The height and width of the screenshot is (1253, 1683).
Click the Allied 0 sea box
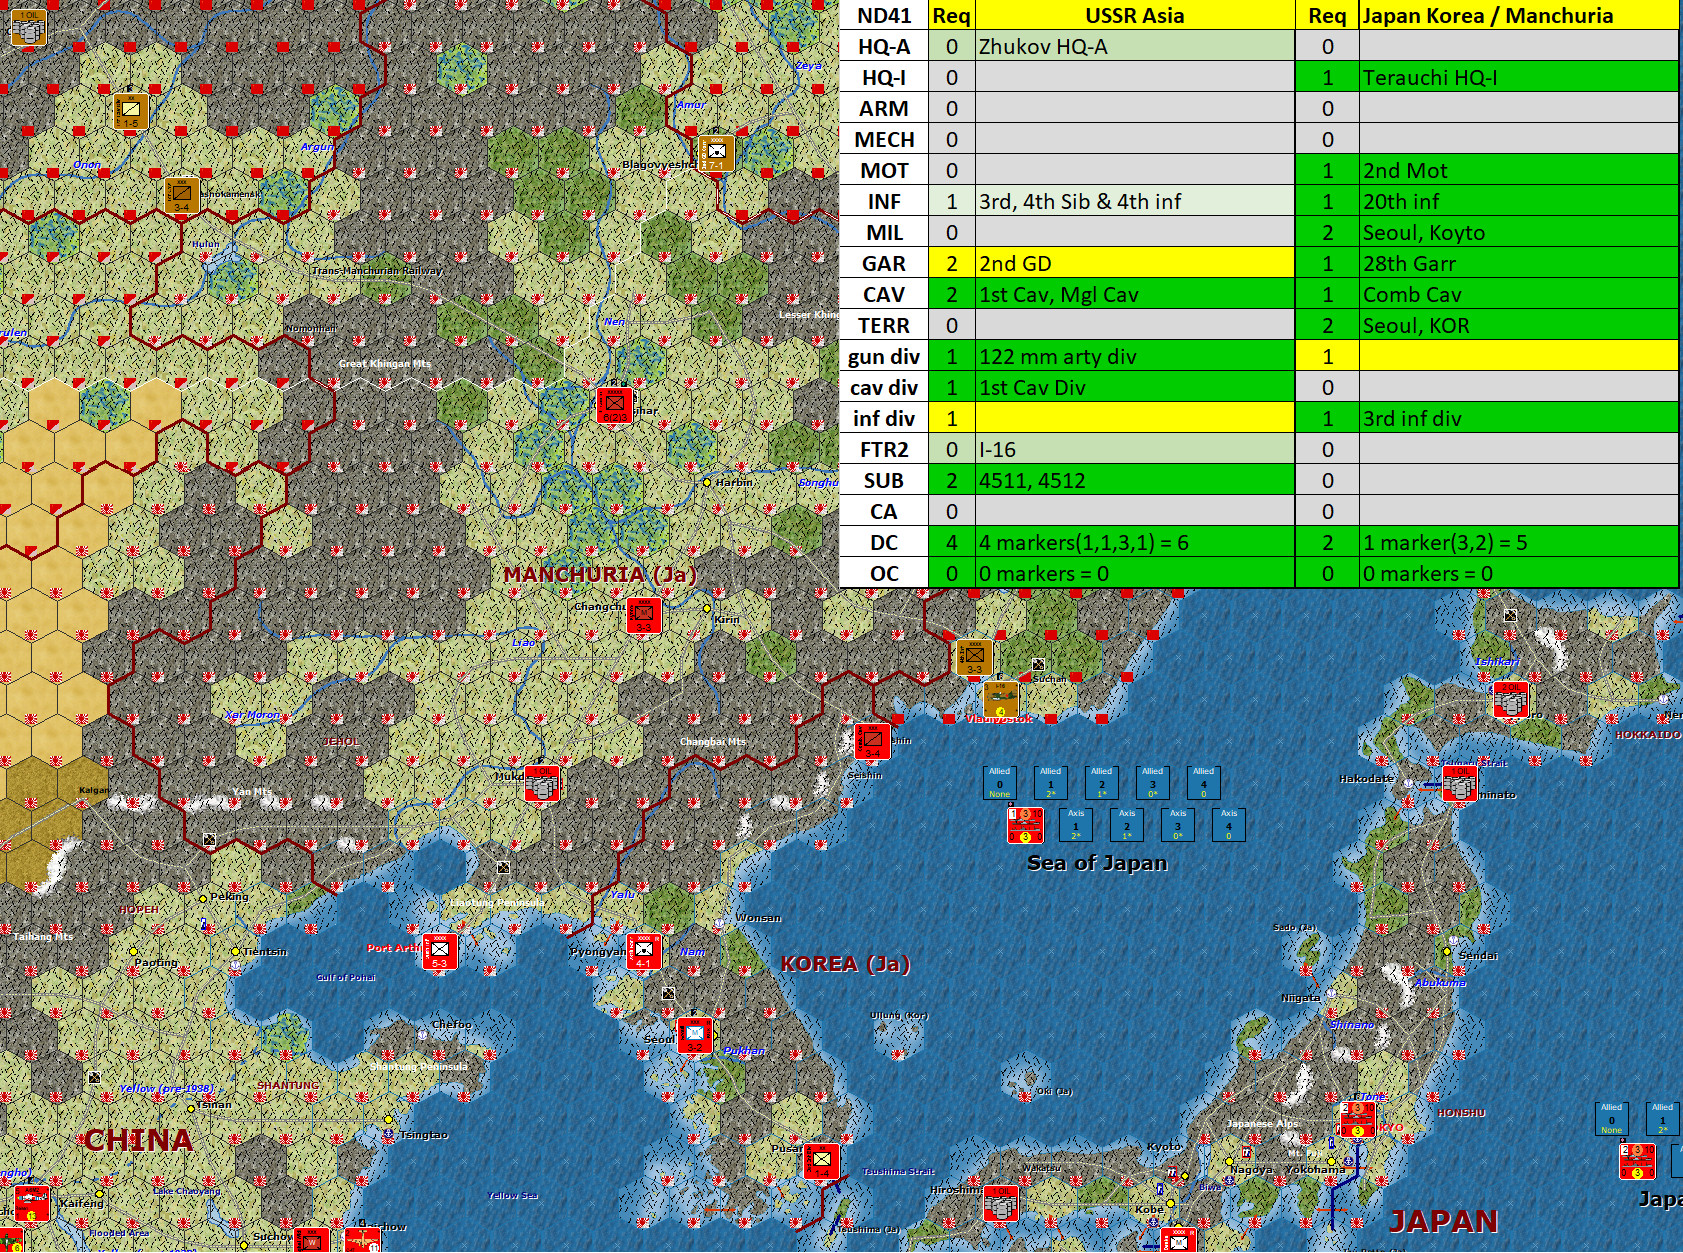point(999,782)
